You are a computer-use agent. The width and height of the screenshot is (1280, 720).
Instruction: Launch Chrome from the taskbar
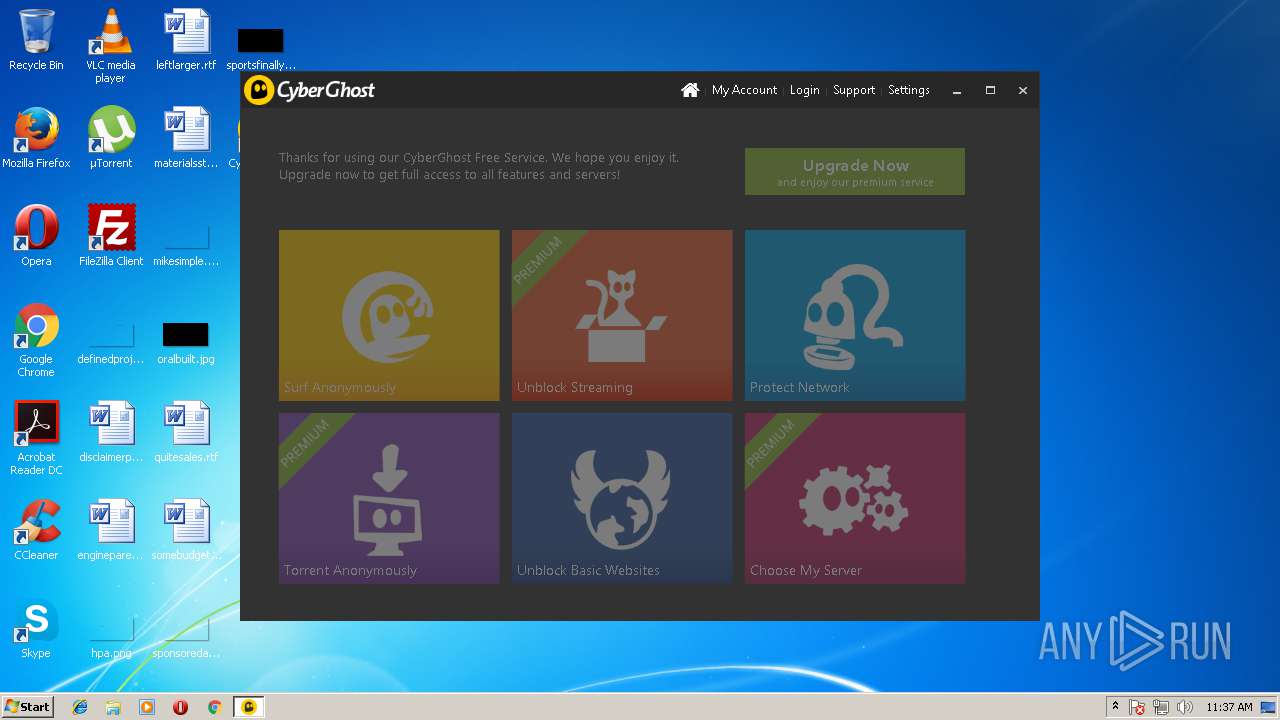214,707
